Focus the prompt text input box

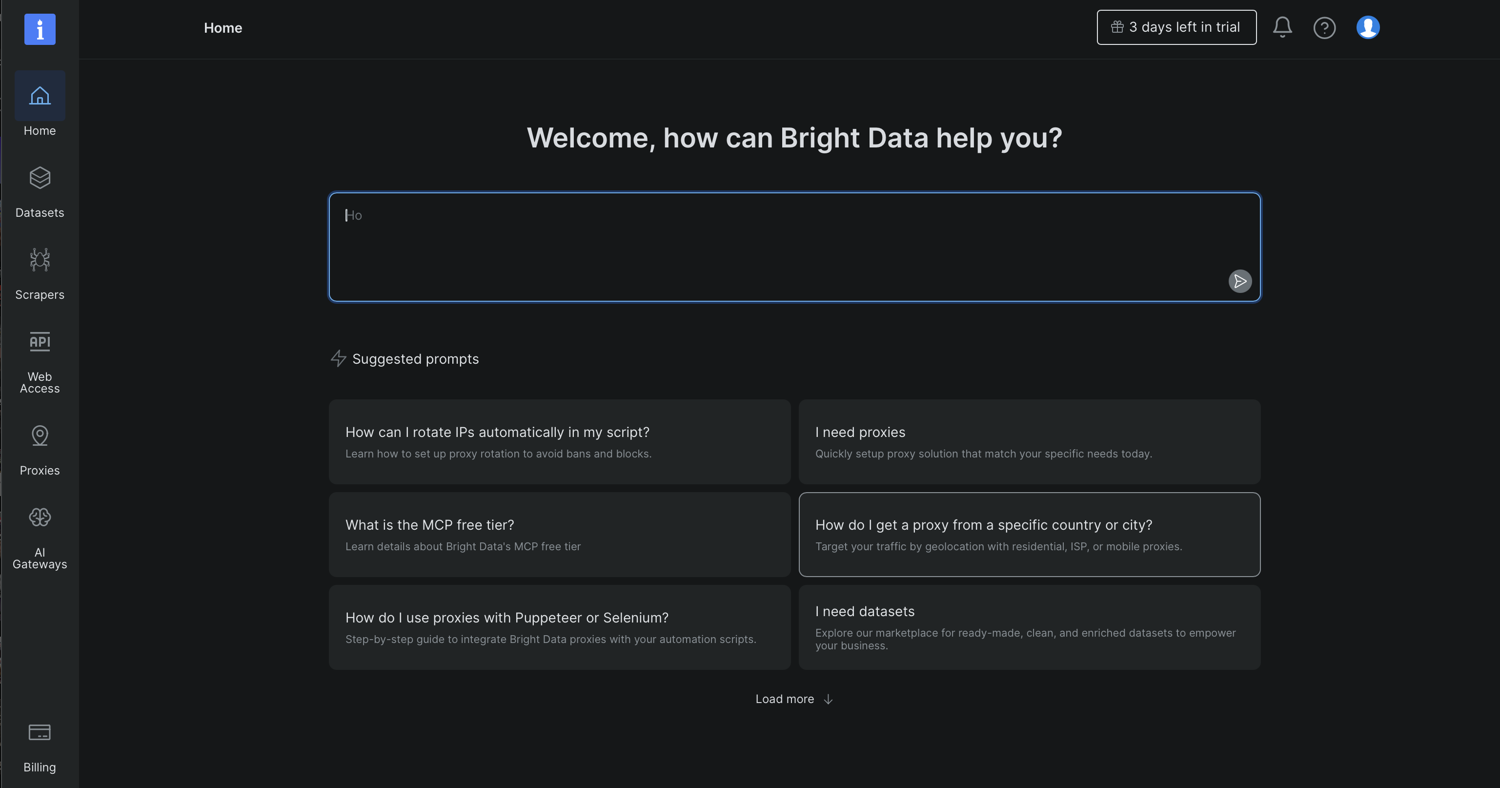coord(794,247)
